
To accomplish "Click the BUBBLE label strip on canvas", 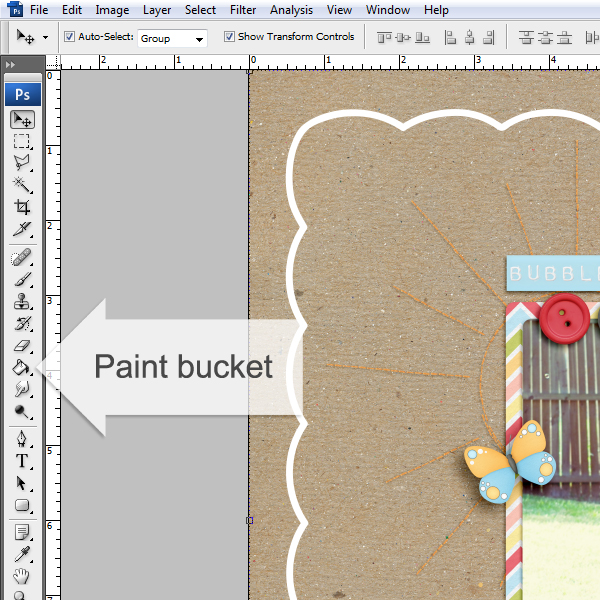I will coord(553,274).
